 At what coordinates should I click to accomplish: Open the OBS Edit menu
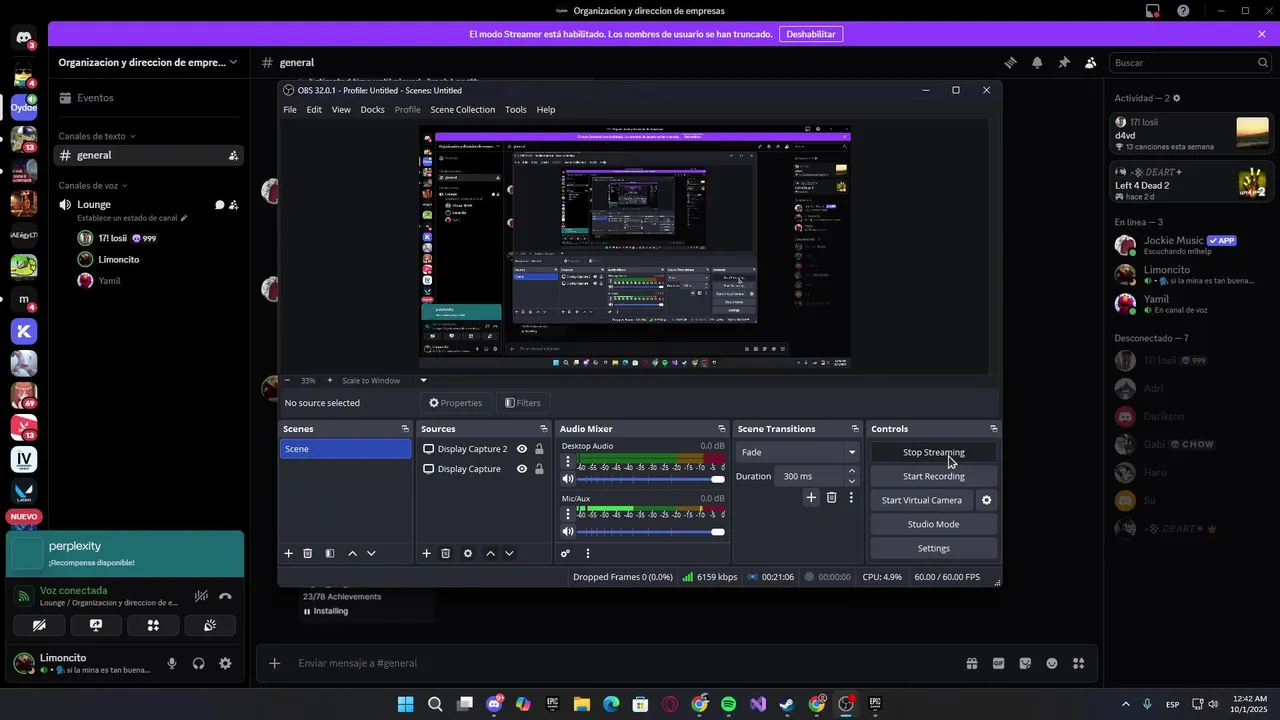click(x=314, y=110)
